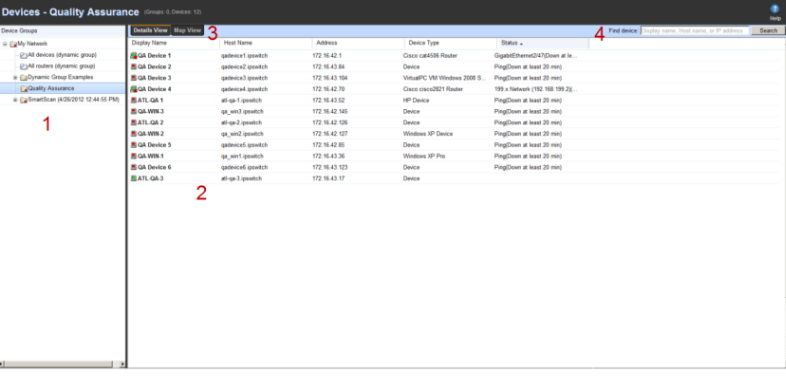Sort by Display Name column header
This screenshot has width=786, height=388.
click(173, 43)
